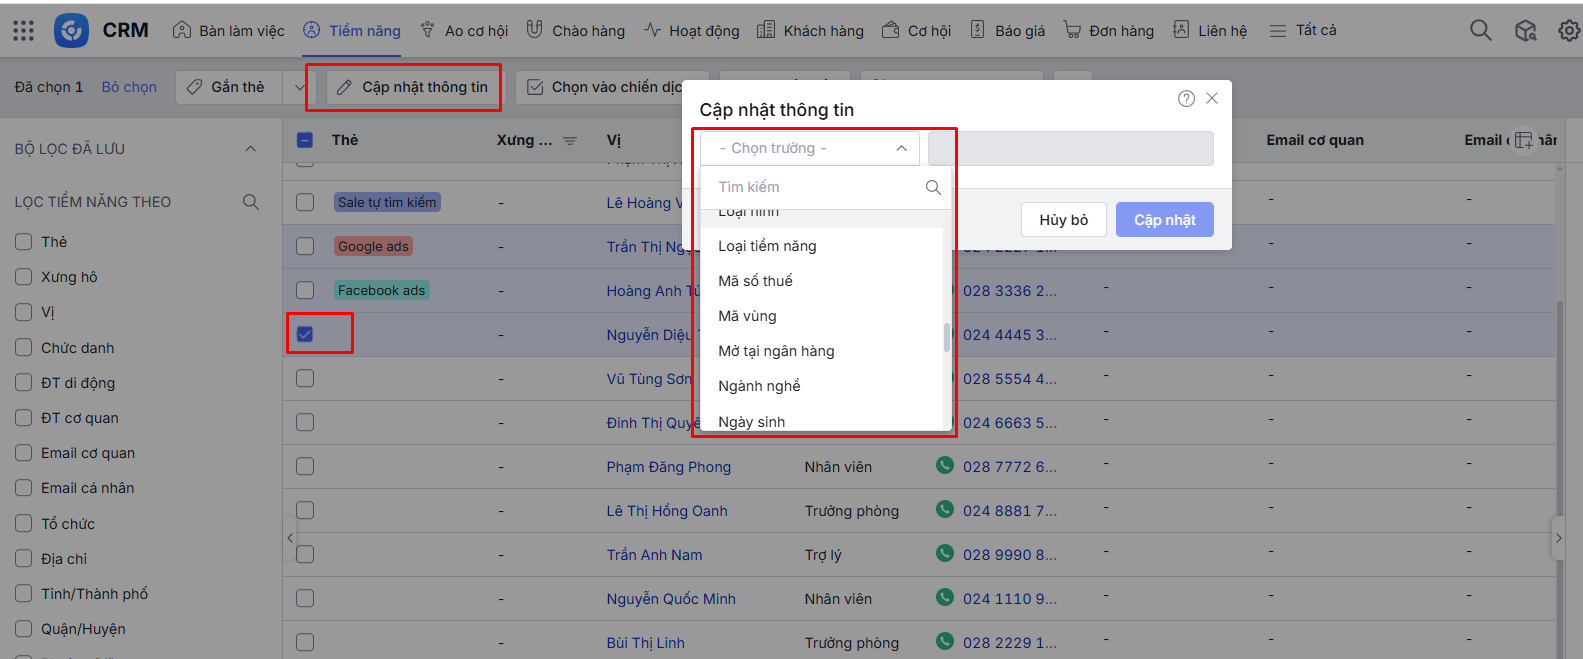
Task: Go to the Khách hàng tab
Action: click(810, 31)
